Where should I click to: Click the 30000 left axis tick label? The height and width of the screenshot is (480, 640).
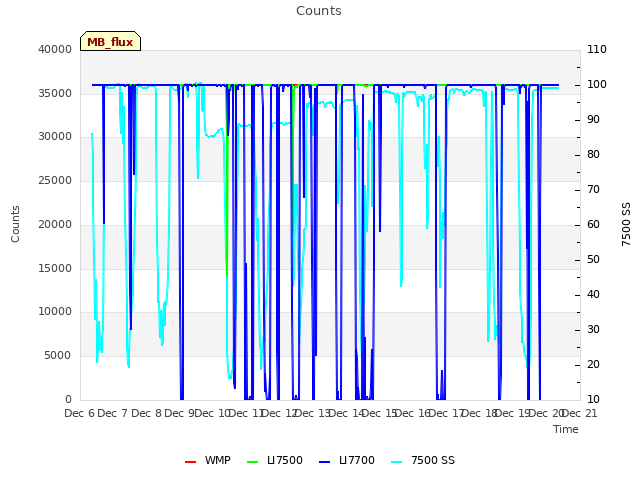pyautogui.click(x=55, y=137)
